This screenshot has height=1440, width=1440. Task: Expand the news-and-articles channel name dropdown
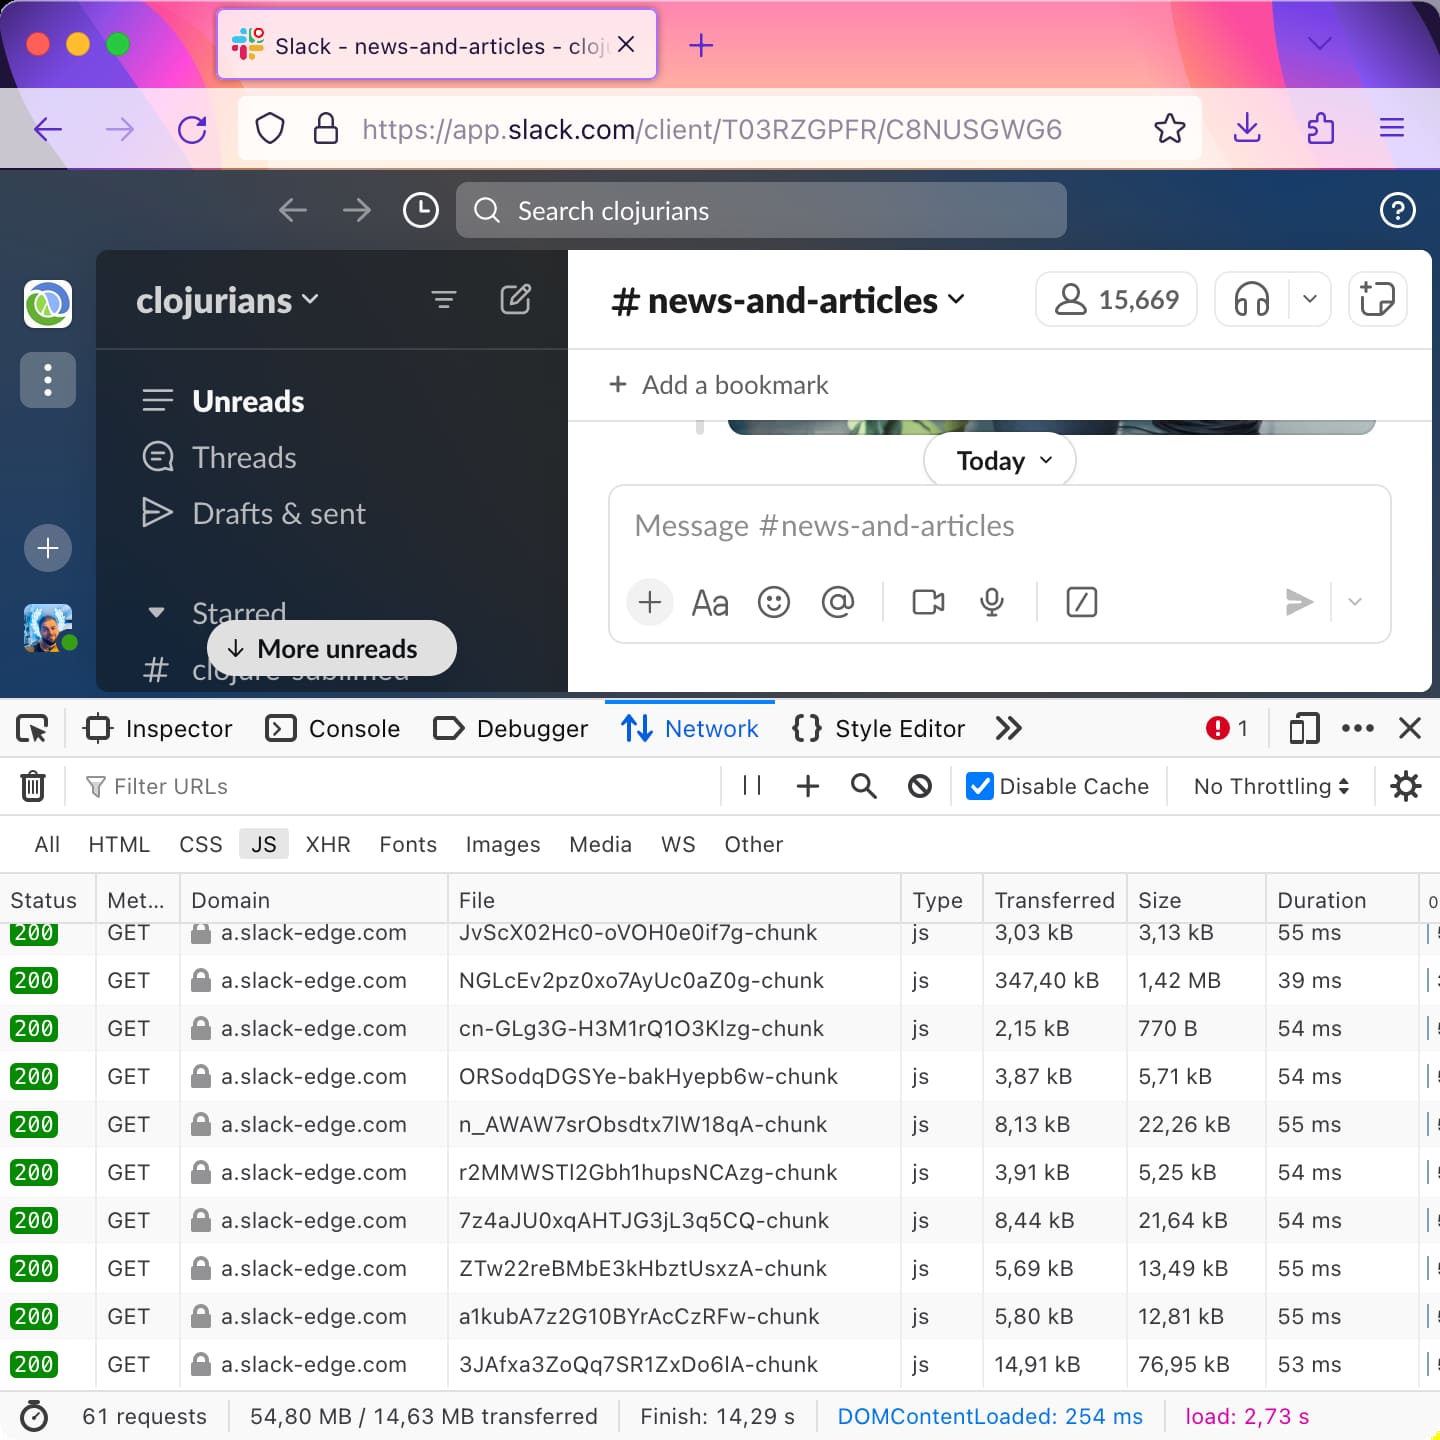pyautogui.click(x=957, y=299)
